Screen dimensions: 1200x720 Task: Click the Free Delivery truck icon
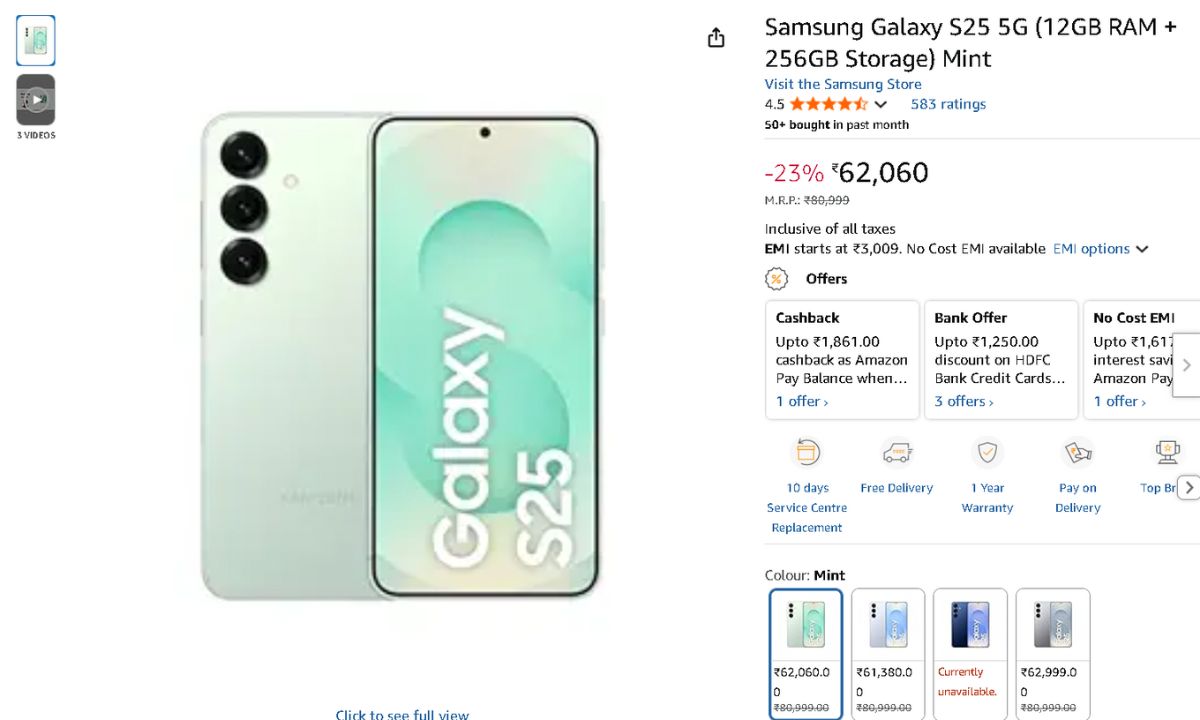[896, 453]
